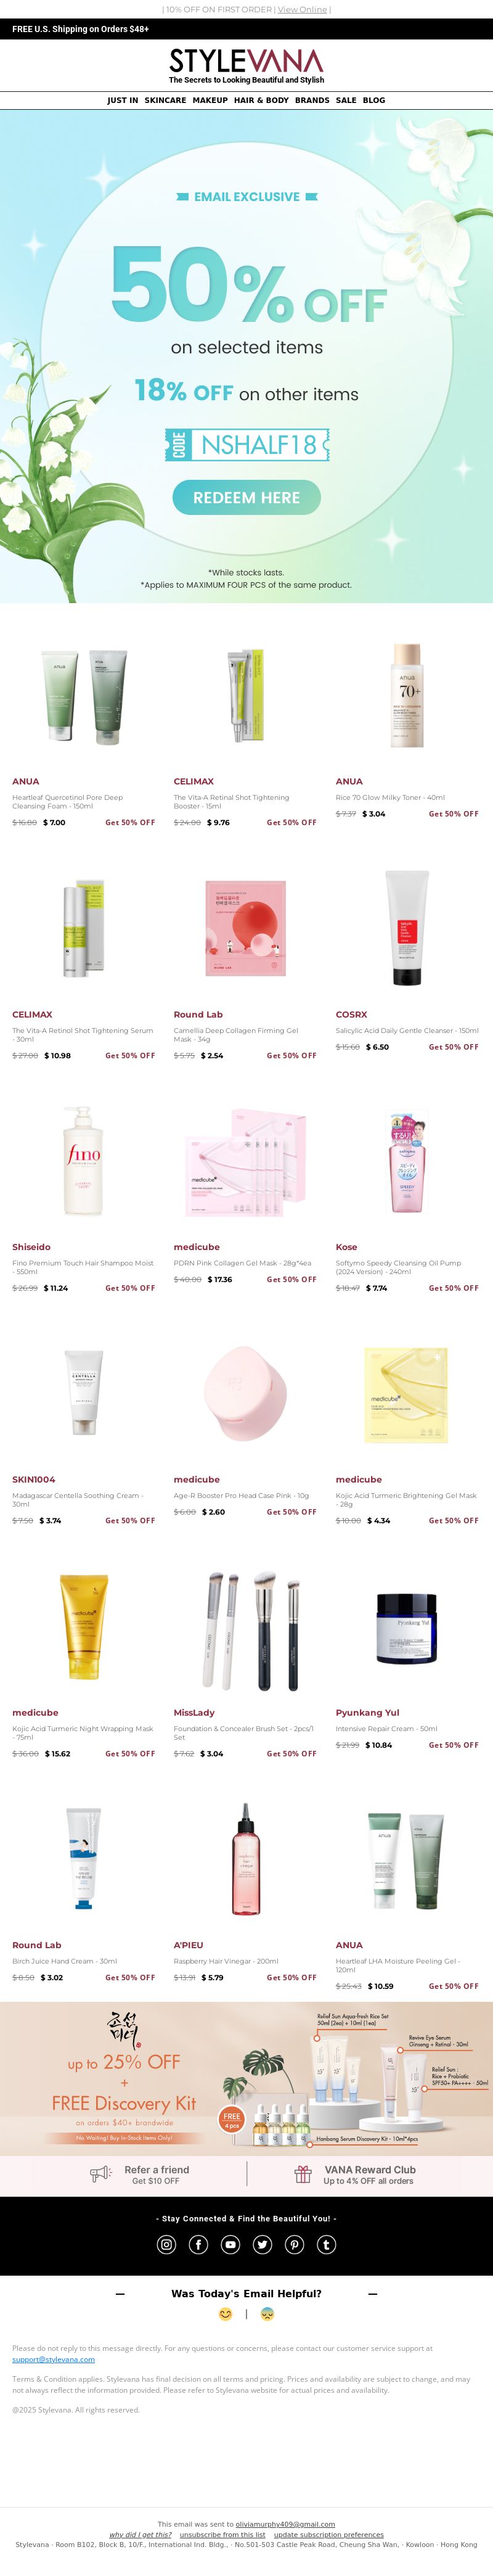Open Stylevana's Instagram page icon
This screenshot has height=2576, width=493.
click(x=167, y=2244)
